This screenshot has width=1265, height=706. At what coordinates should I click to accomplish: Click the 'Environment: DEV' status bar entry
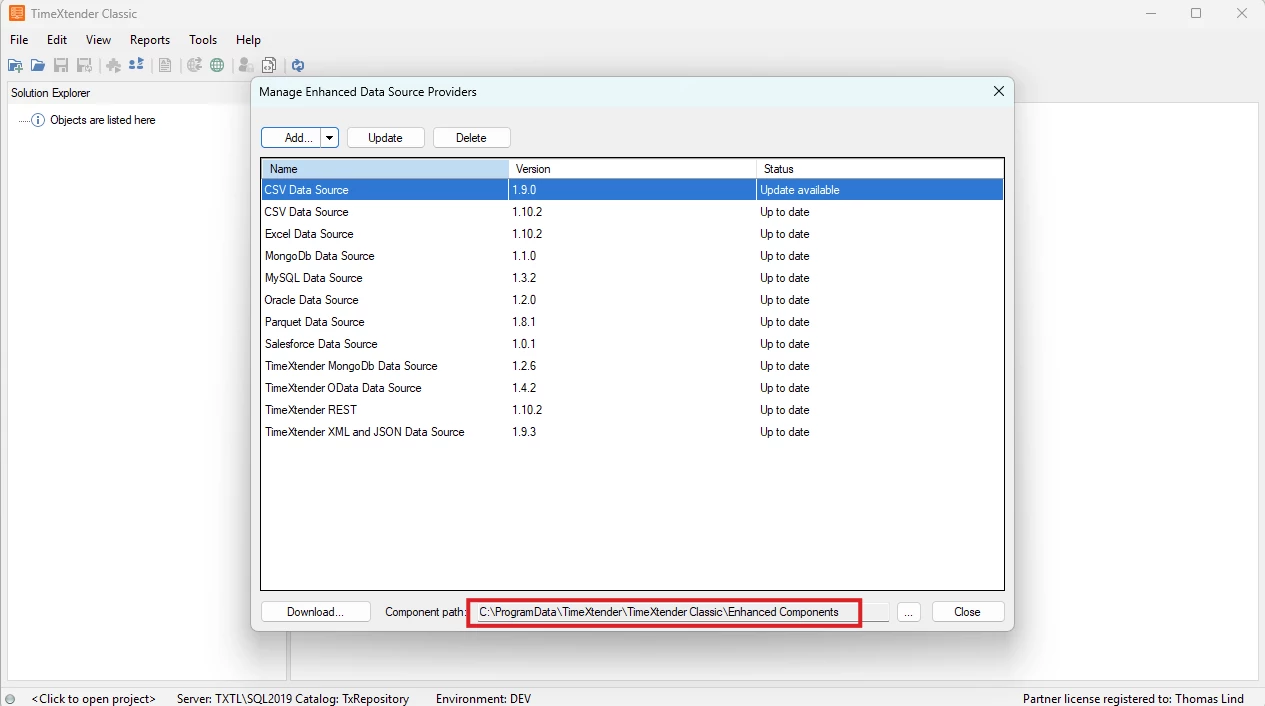click(483, 699)
